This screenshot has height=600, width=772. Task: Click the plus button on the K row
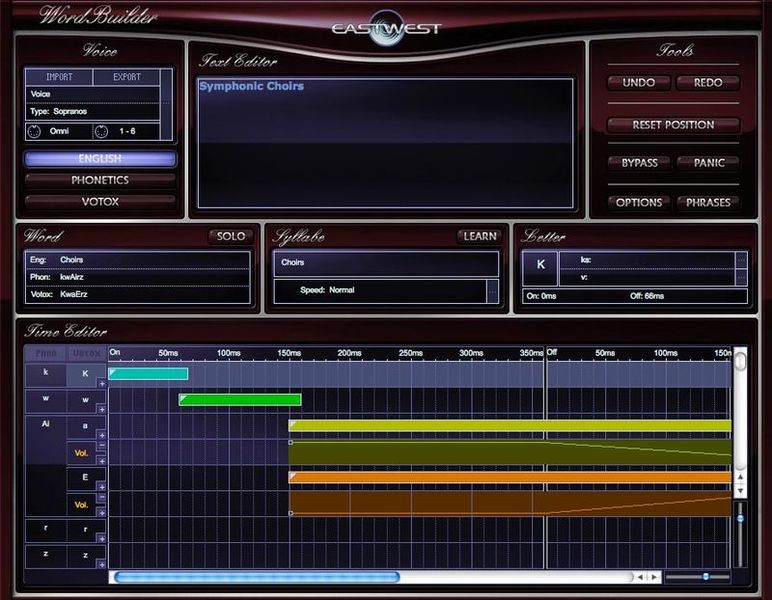pyautogui.click(x=101, y=383)
